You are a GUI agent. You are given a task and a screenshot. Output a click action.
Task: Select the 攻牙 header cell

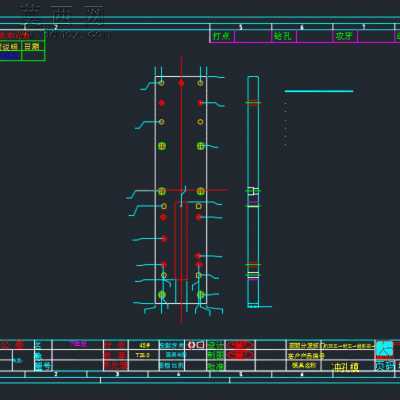[345, 36]
